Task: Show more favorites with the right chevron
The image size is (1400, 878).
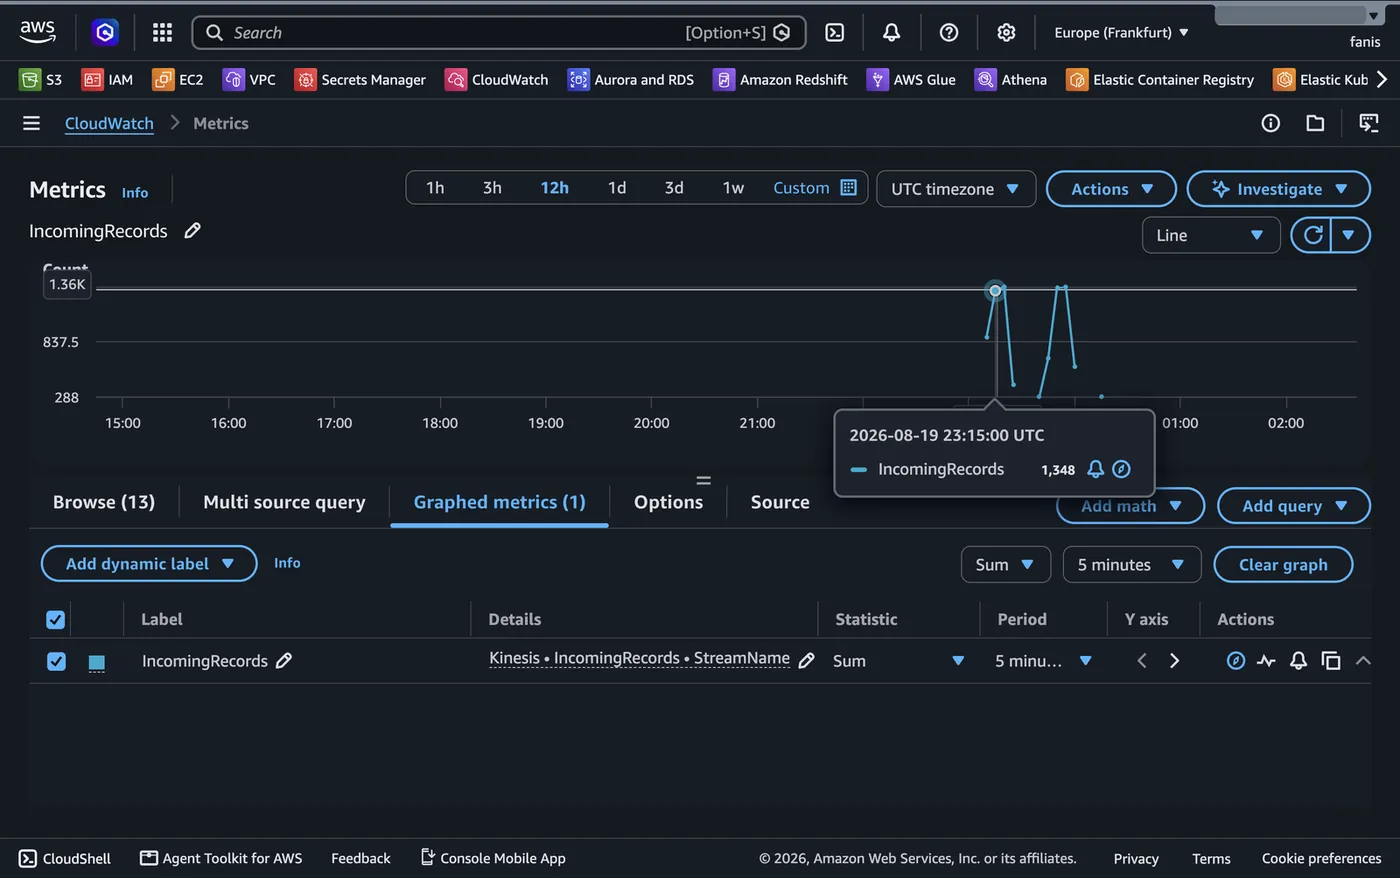Action: click(x=1382, y=79)
